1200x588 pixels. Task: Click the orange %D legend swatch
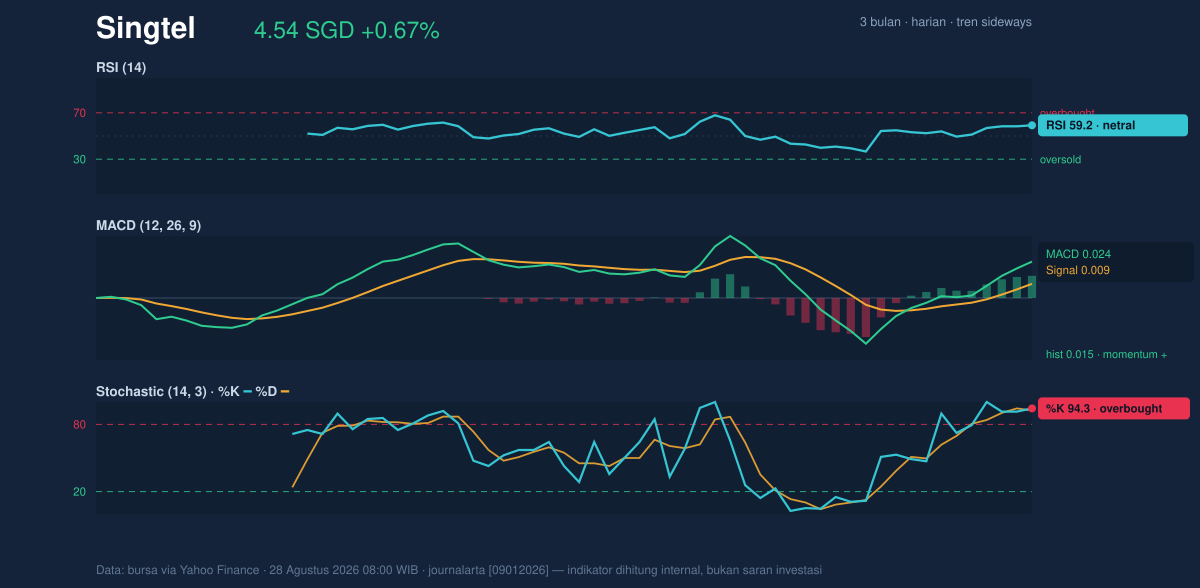[285, 391]
